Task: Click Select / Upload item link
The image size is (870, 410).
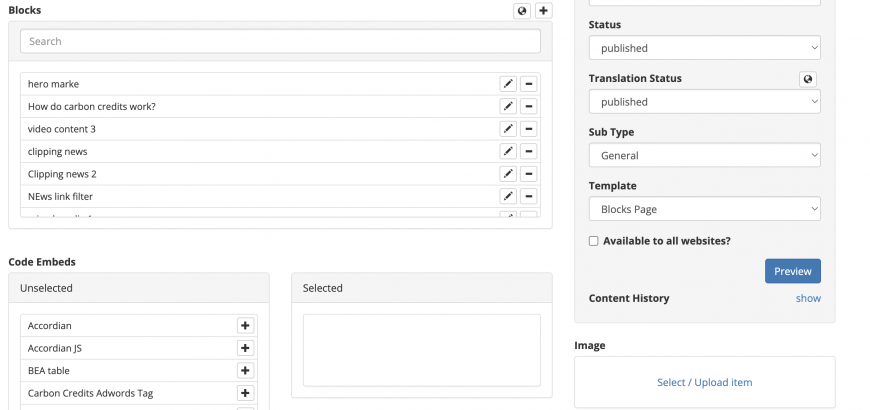Action: [705, 382]
